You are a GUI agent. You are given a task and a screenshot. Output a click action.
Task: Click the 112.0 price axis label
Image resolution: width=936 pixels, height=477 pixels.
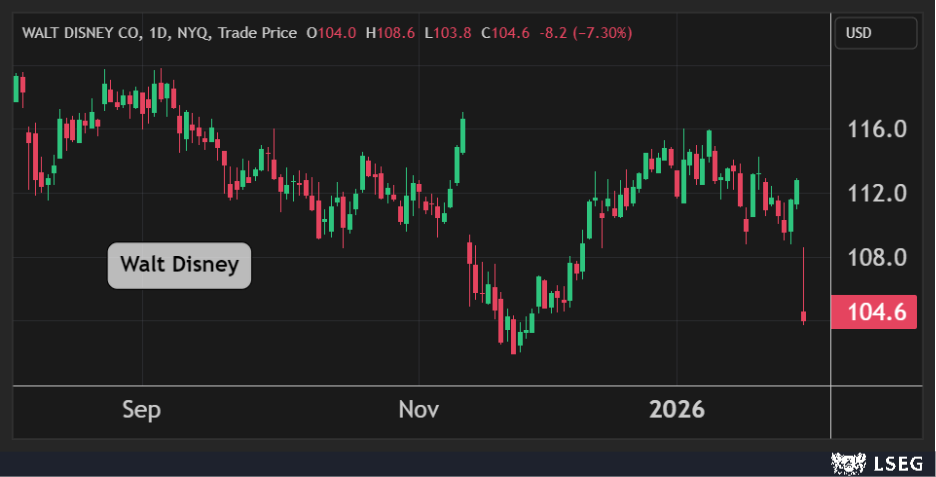[x=876, y=193]
